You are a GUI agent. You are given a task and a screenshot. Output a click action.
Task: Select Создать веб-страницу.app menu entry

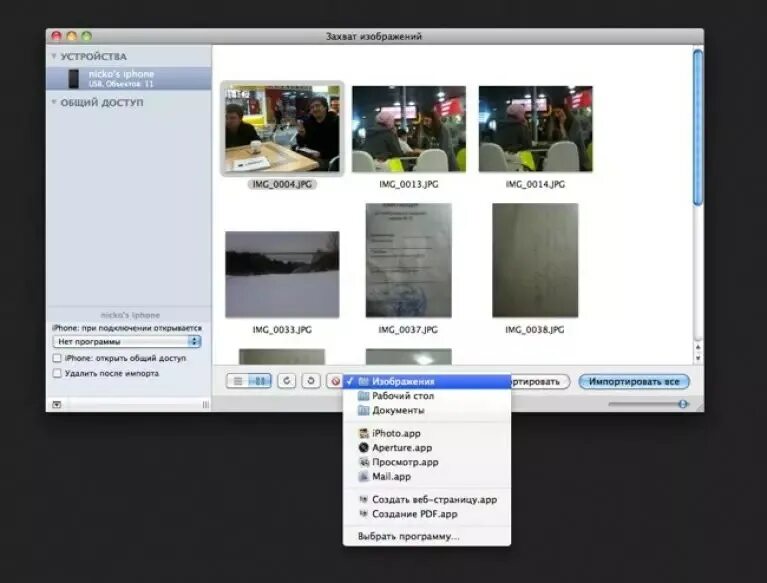pos(427,499)
